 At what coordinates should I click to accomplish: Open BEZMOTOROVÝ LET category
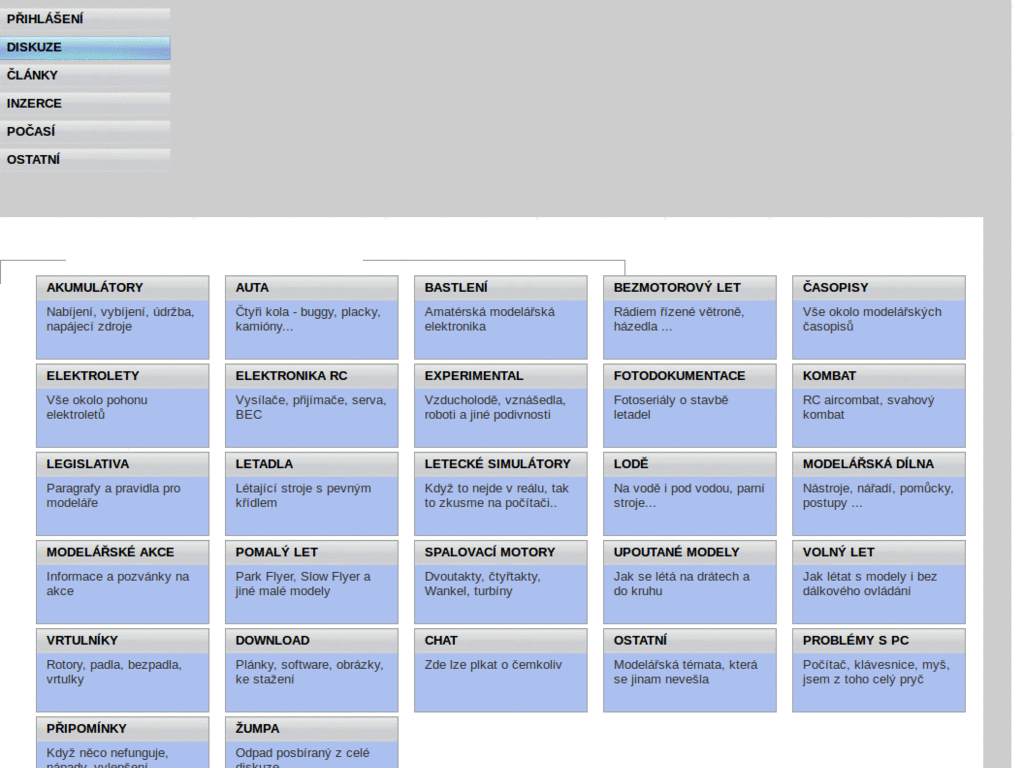coord(677,287)
